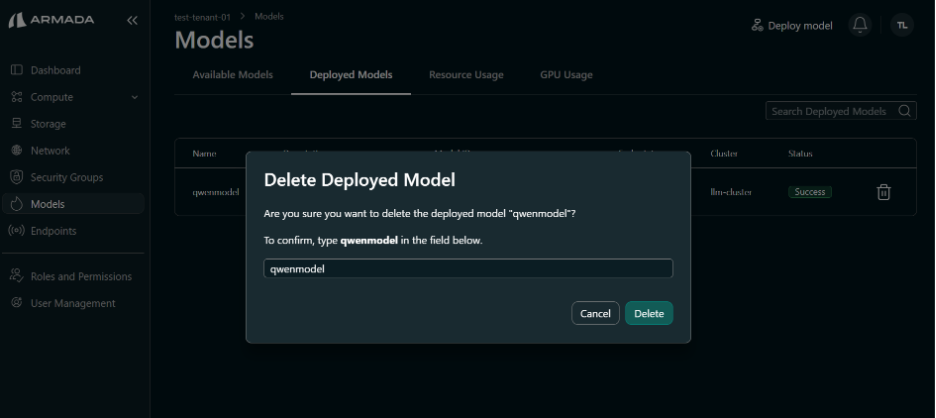Select the Deployed Models tab

(351, 75)
